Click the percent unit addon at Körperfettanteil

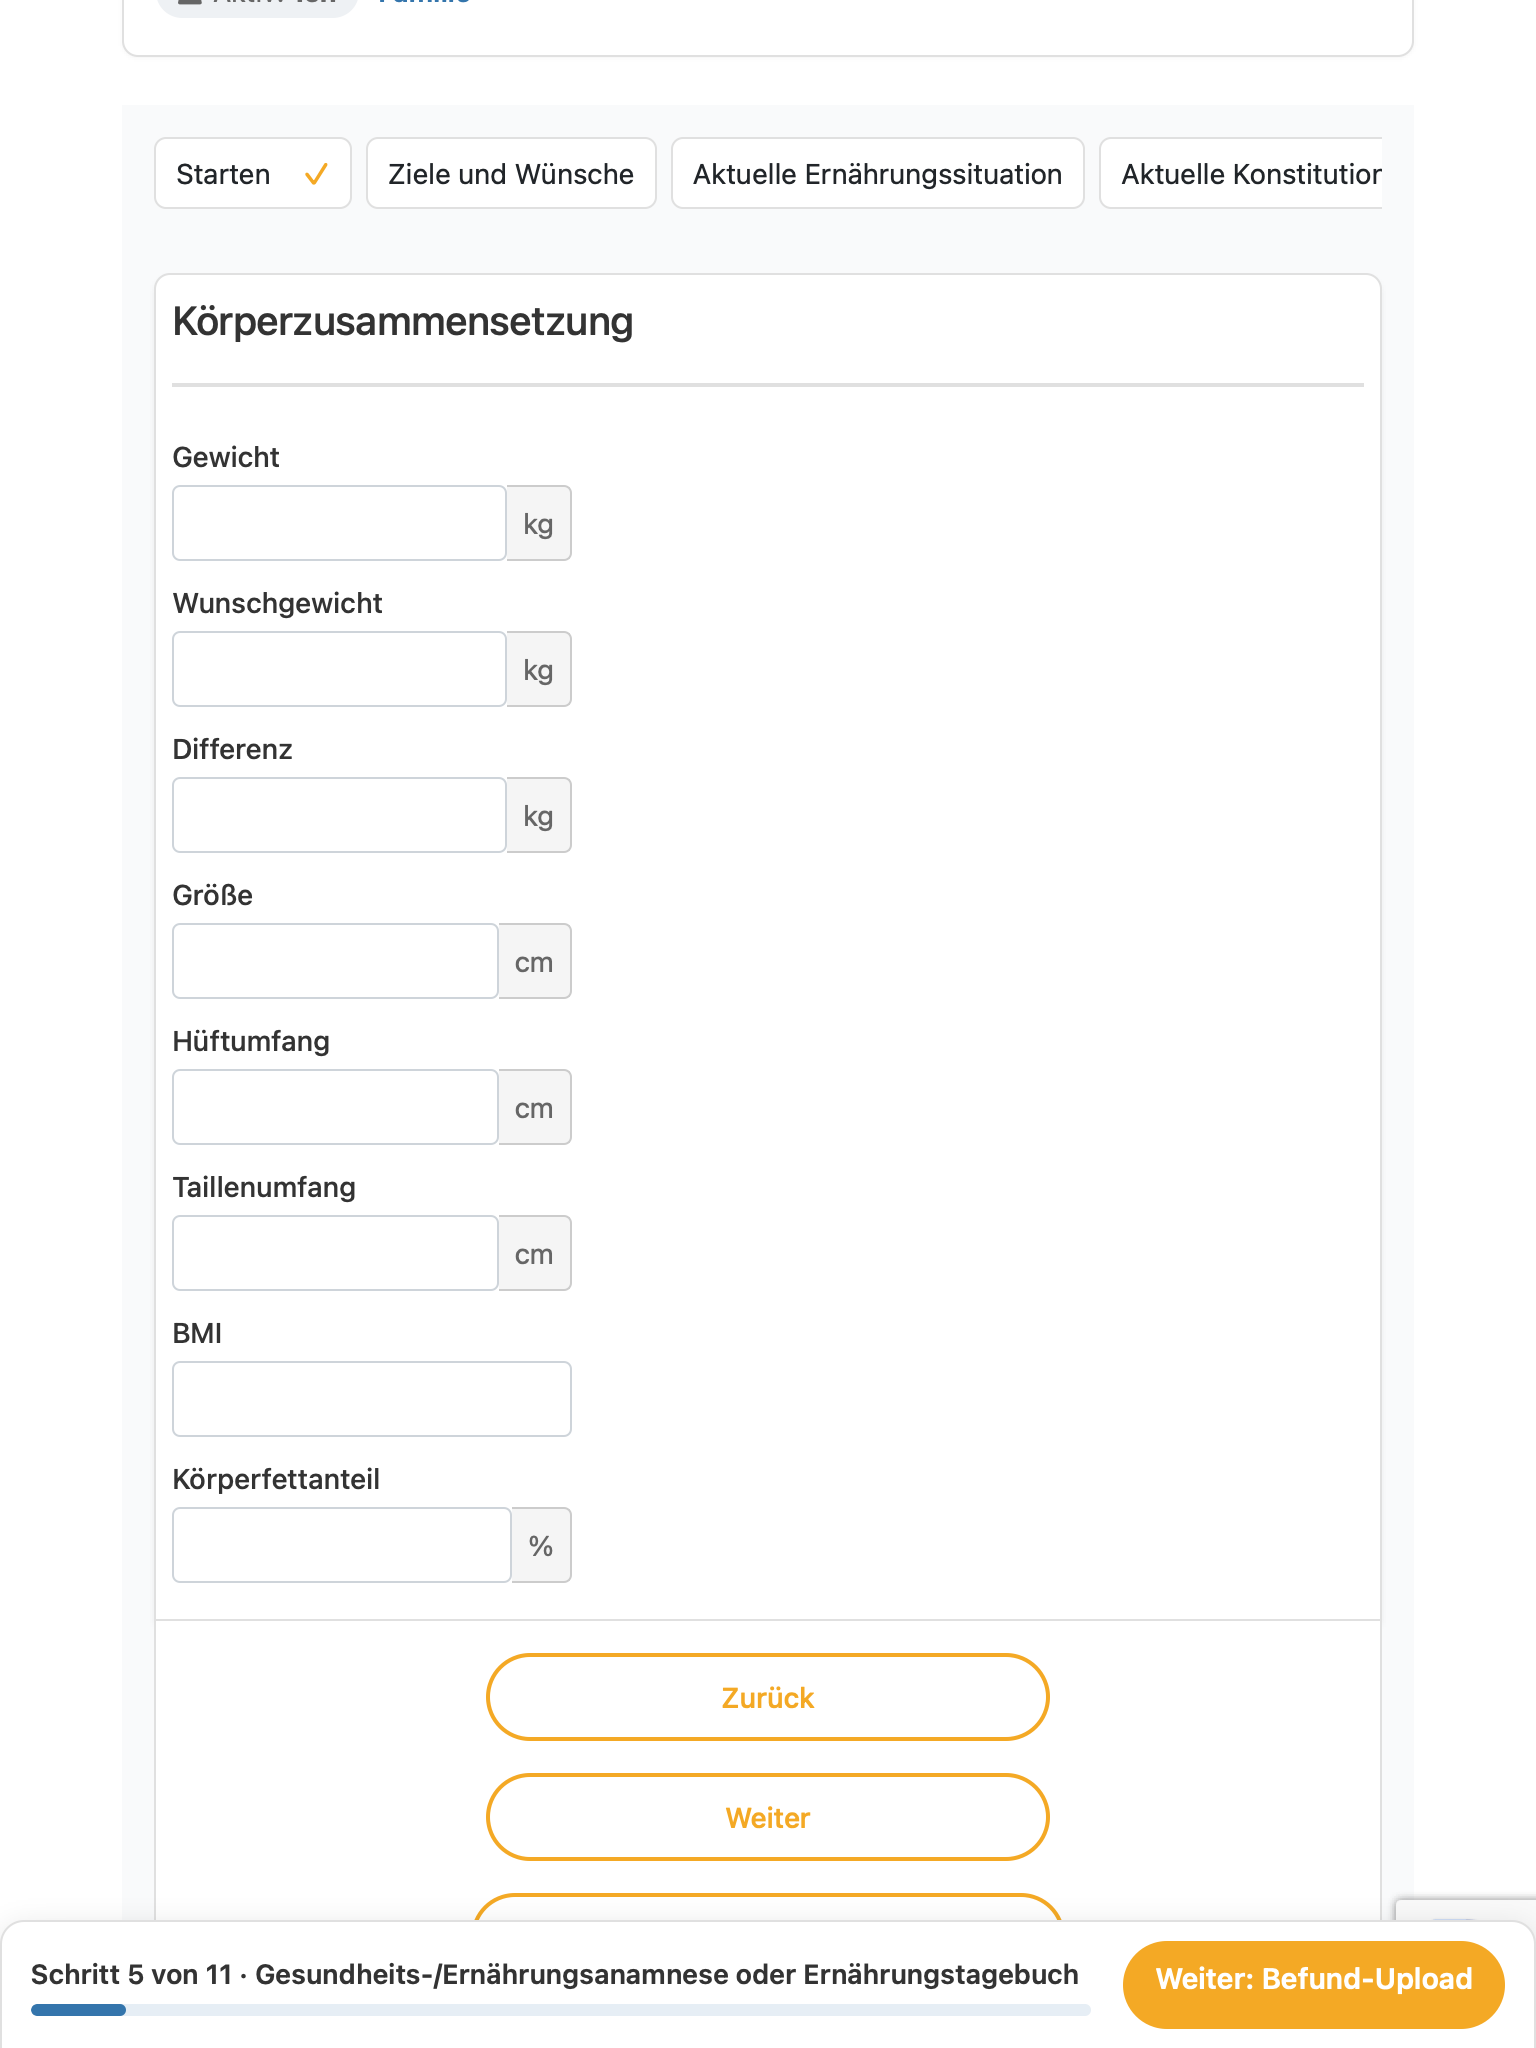[541, 1545]
